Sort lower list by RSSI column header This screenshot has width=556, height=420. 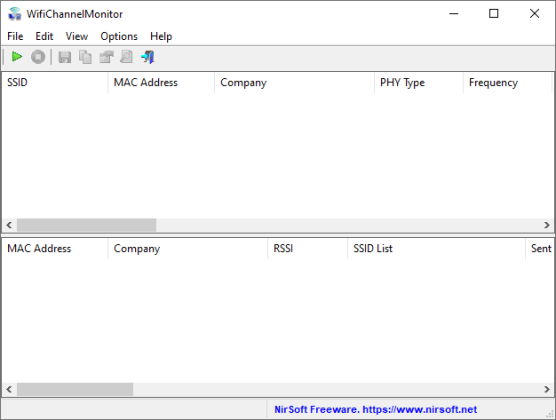click(x=307, y=249)
